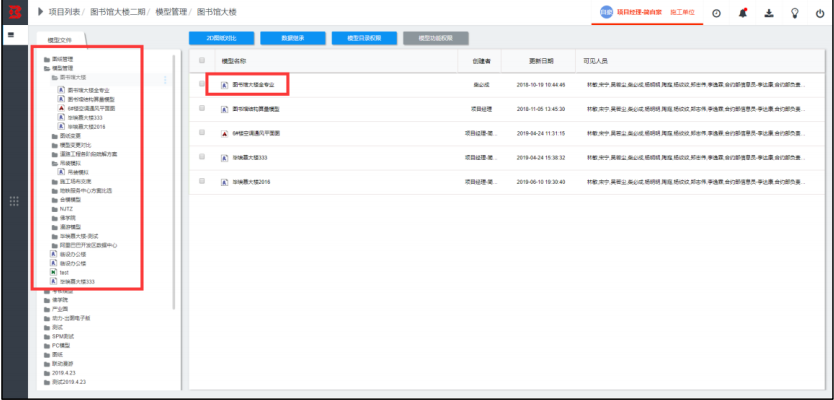
Task: Open the 6#楼空调通风平面图 model in table
Action: 256,134
